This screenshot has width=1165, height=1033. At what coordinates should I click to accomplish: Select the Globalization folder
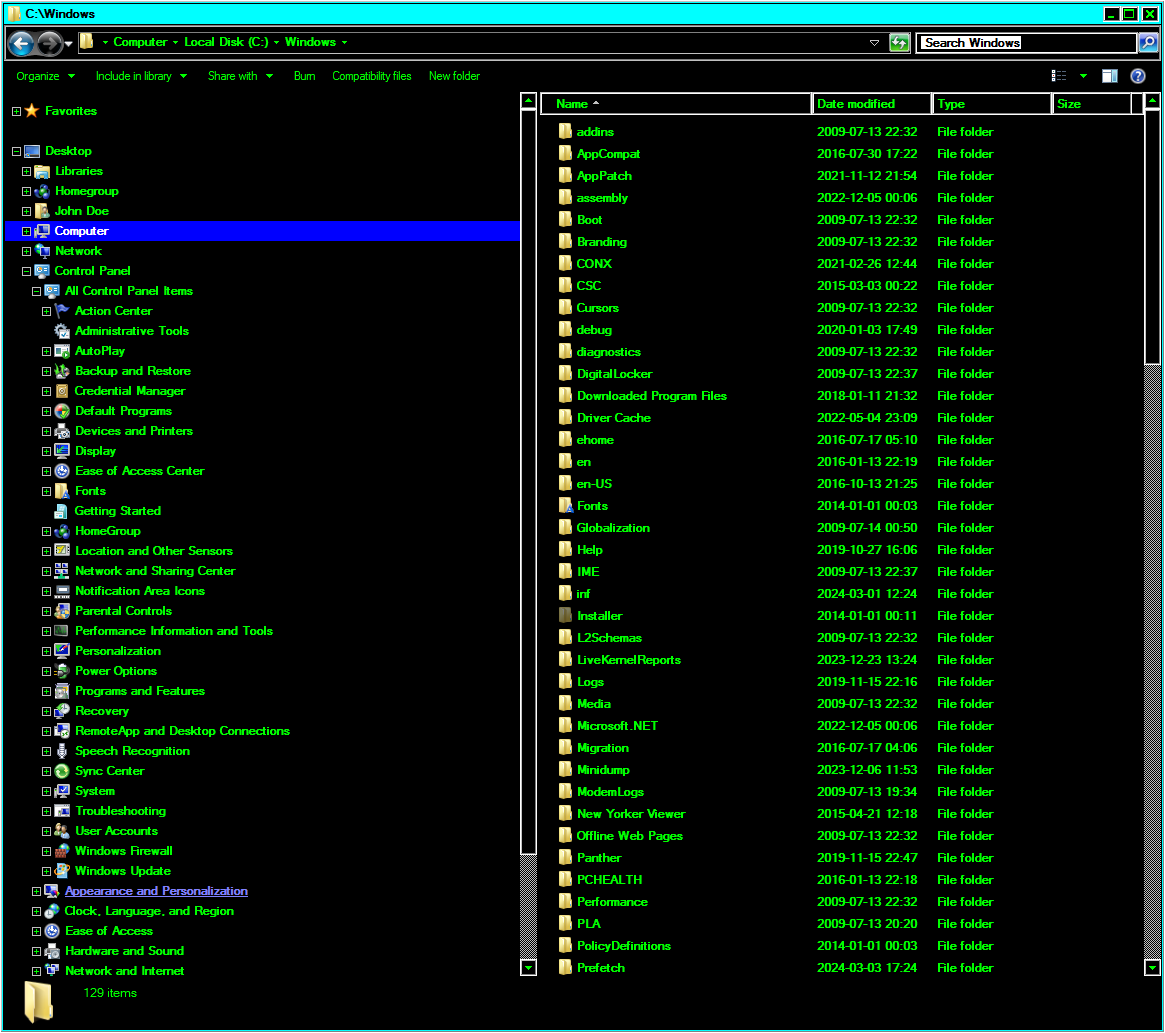tap(613, 528)
